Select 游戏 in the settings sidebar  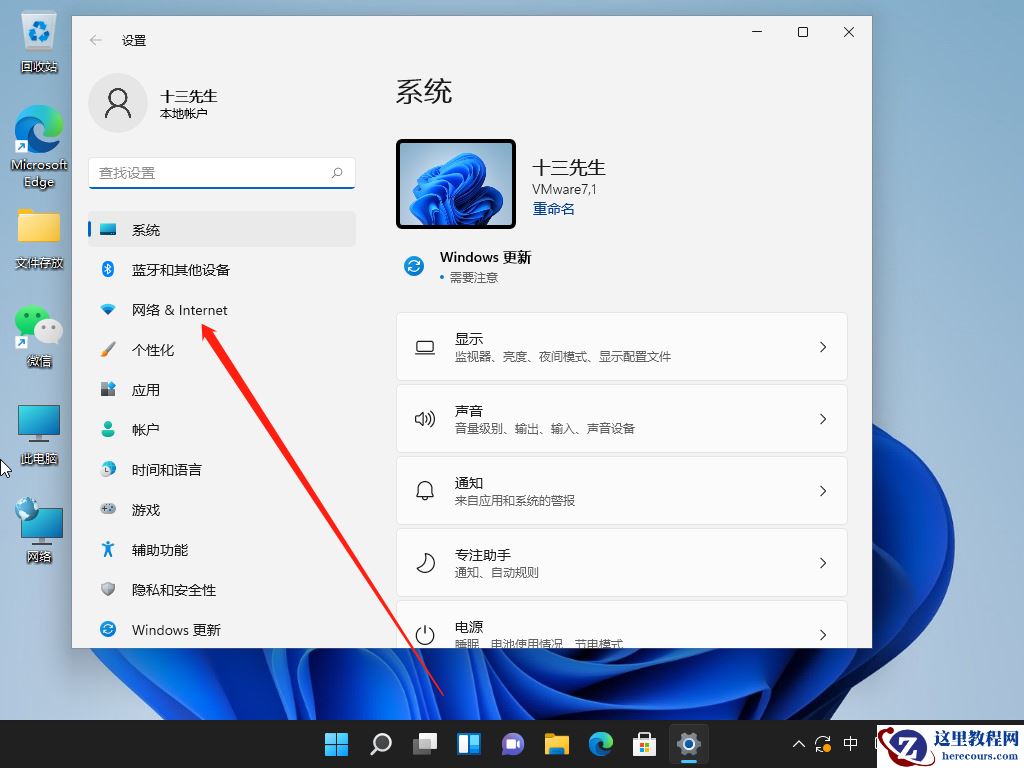147,509
